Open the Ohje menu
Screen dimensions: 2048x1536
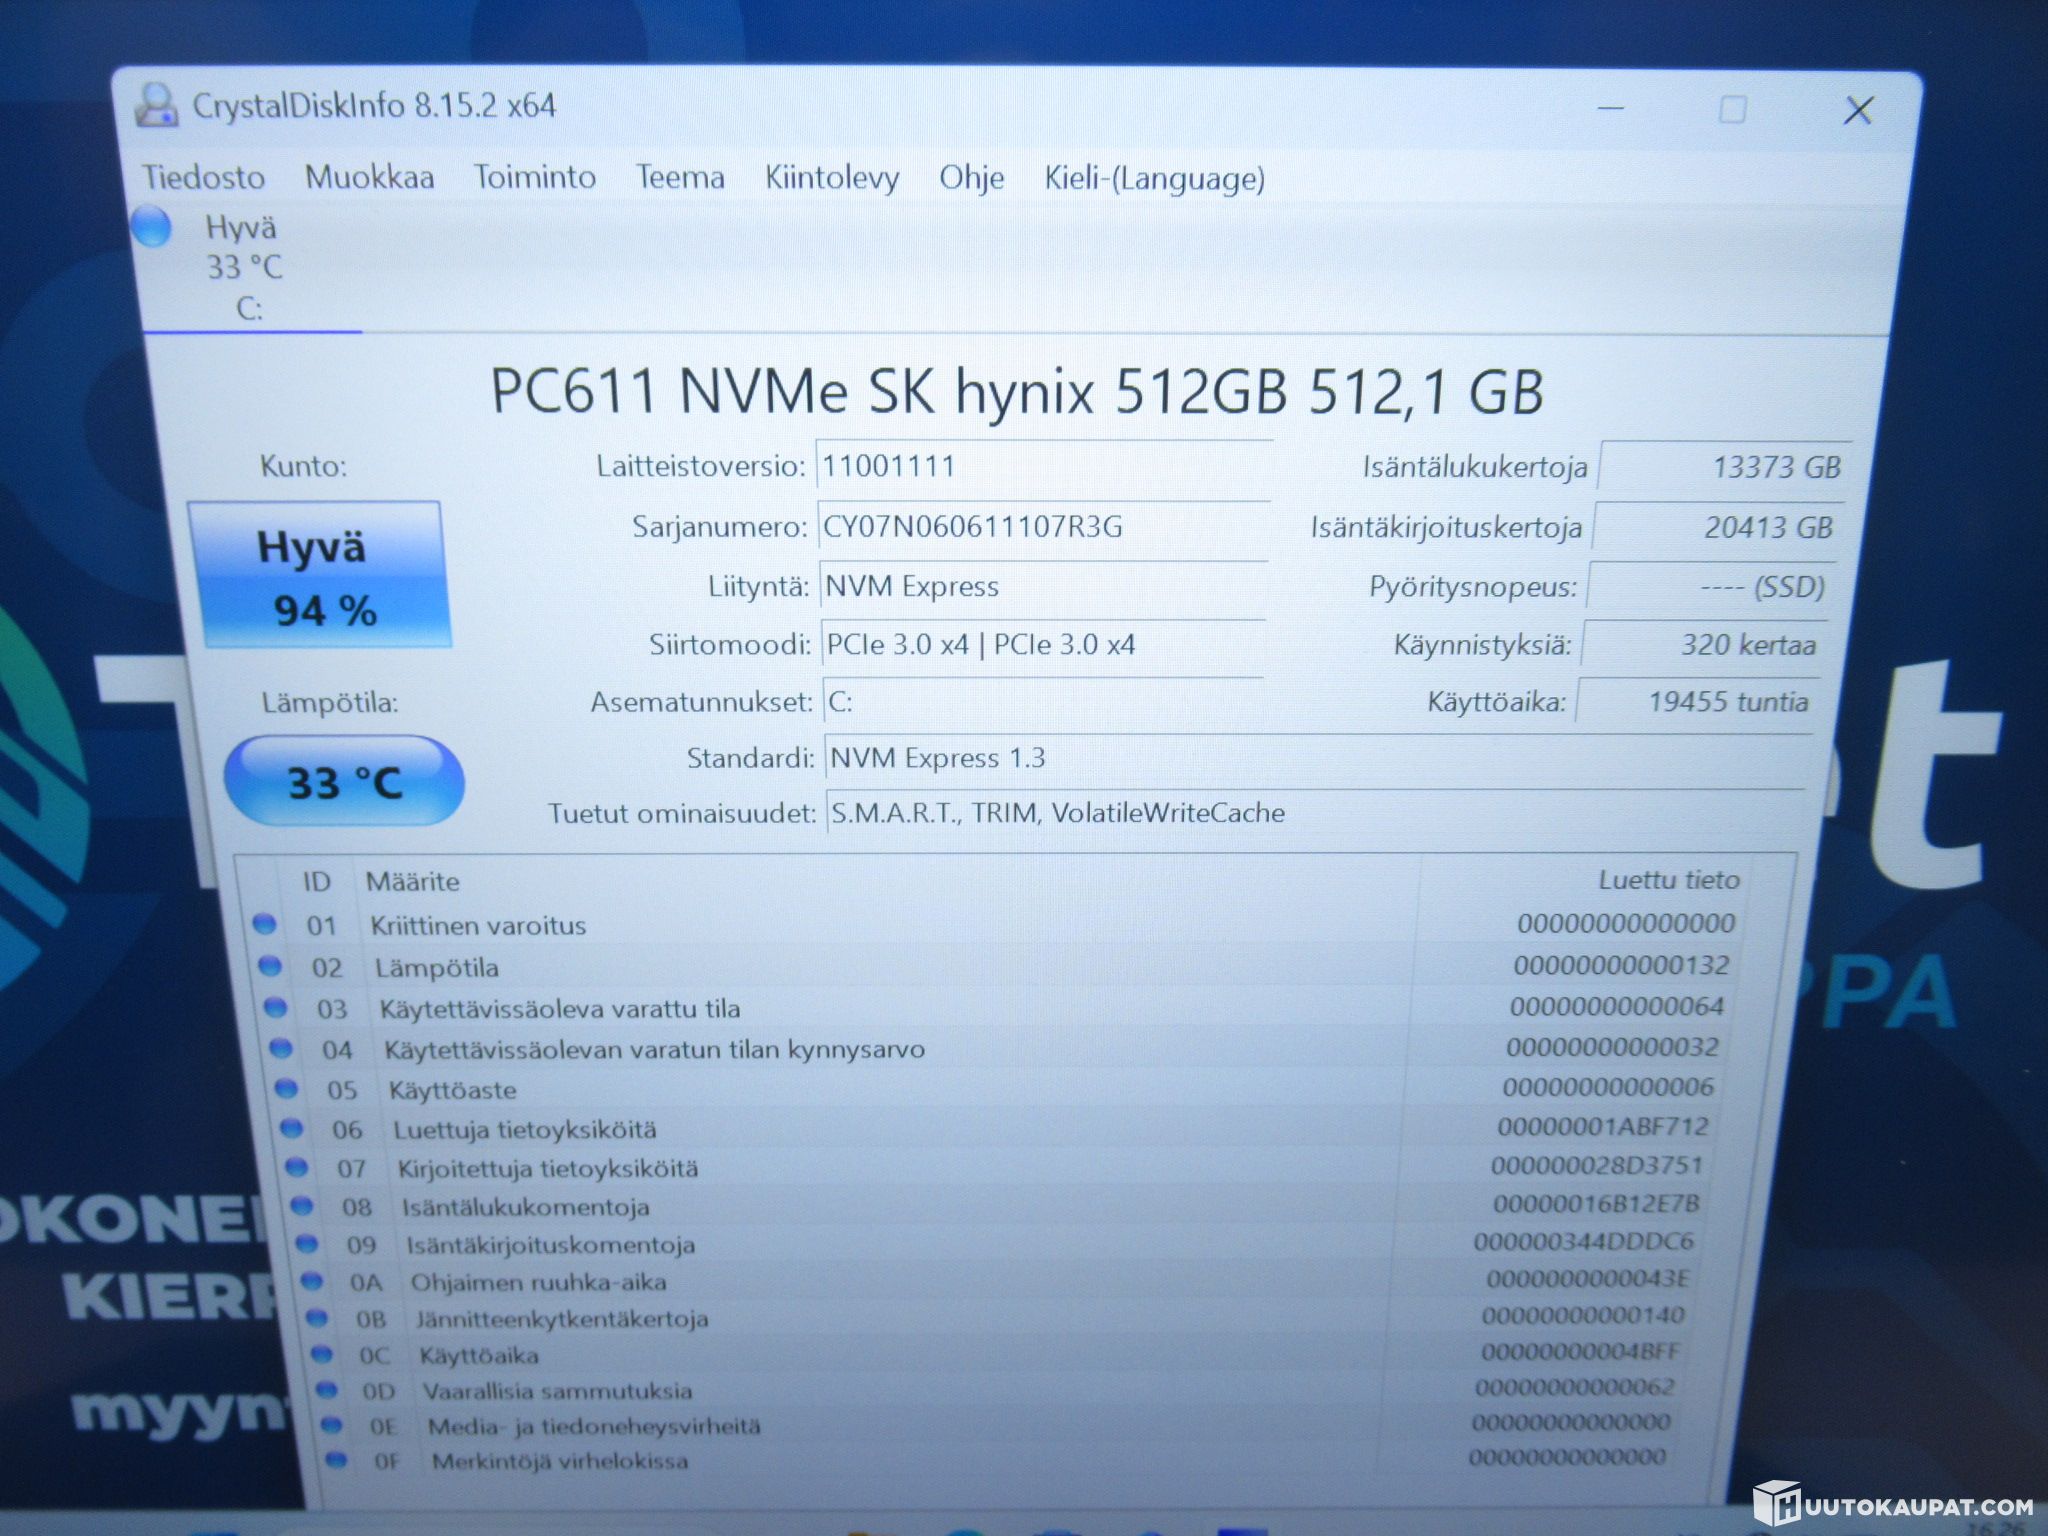coord(971,178)
